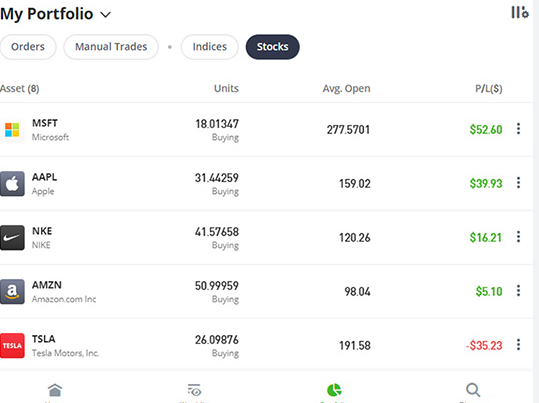The height and width of the screenshot is (403, 539).
Task: Click AMZN profit value $5.10
Action: 489,292
